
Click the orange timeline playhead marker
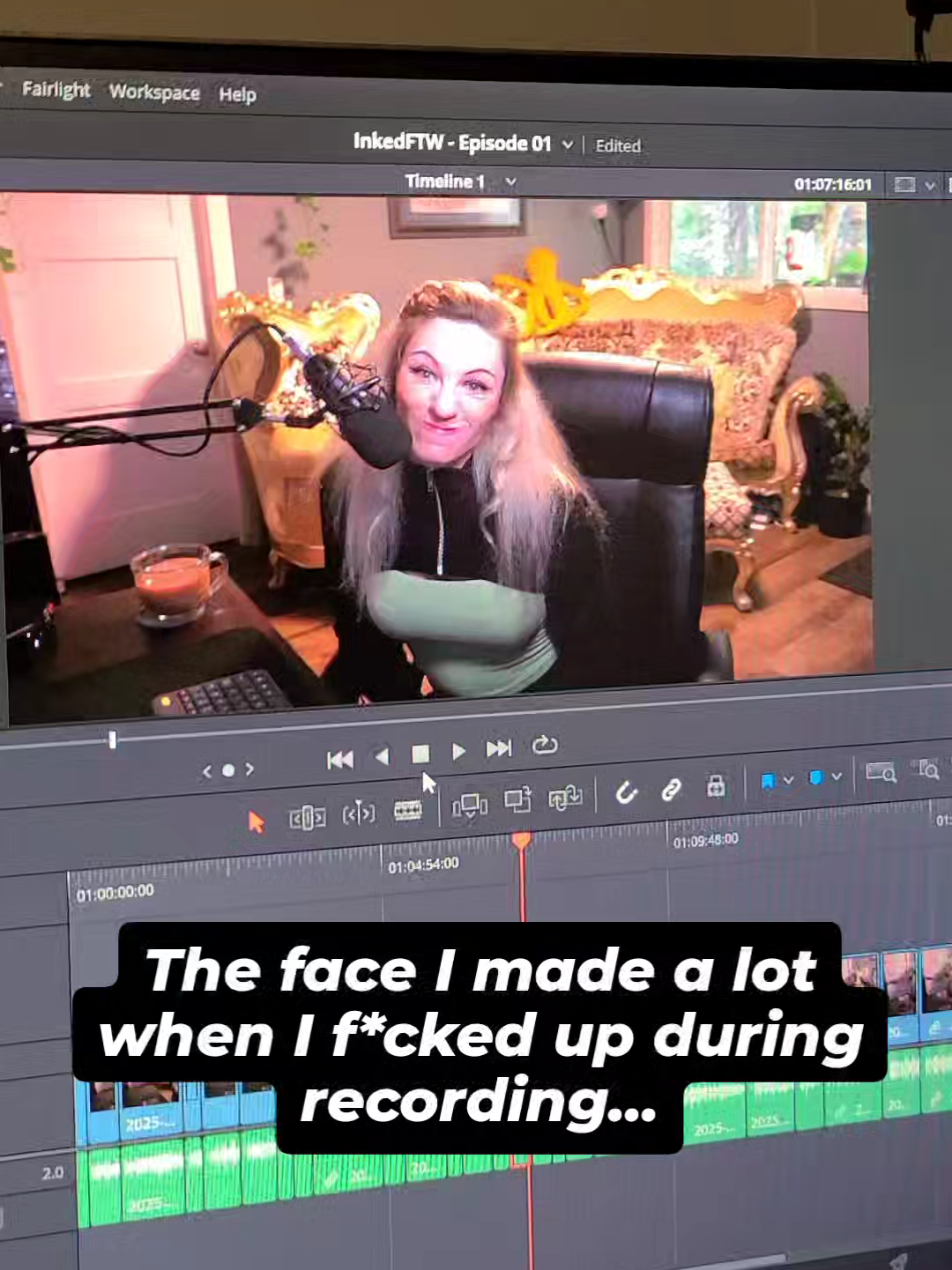521,841
